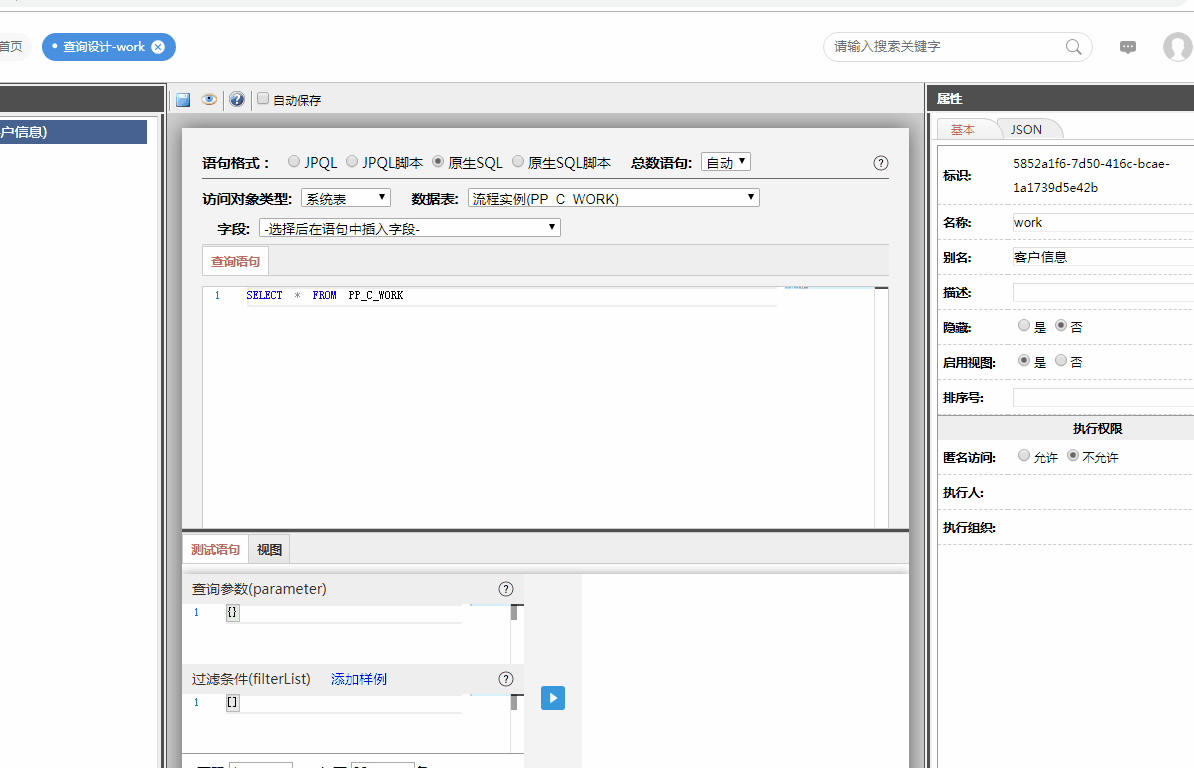Run the test statement with the play button
1194x768 pixels.
(553, 698)
